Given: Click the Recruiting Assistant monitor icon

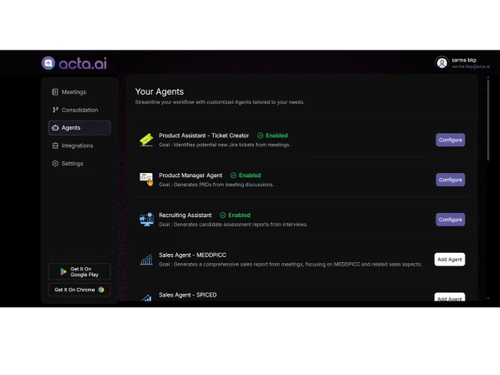Looking at the screenshot, I should tap(146, 219).
